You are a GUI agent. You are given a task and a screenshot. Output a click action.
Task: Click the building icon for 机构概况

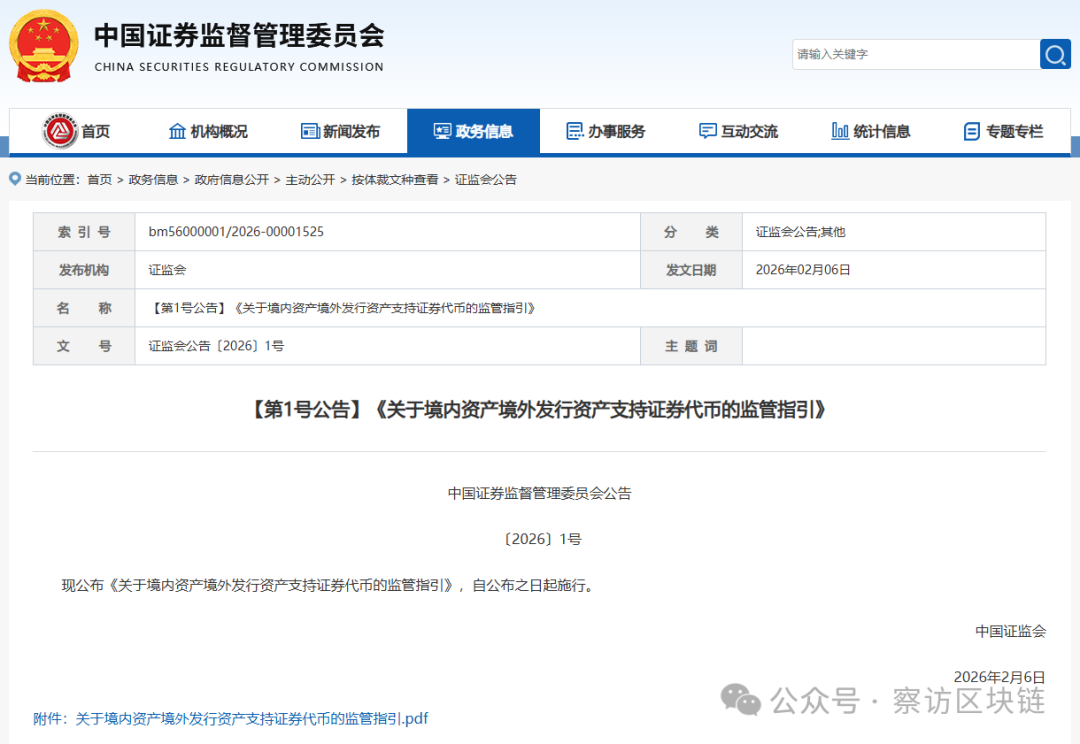[178, 131]
